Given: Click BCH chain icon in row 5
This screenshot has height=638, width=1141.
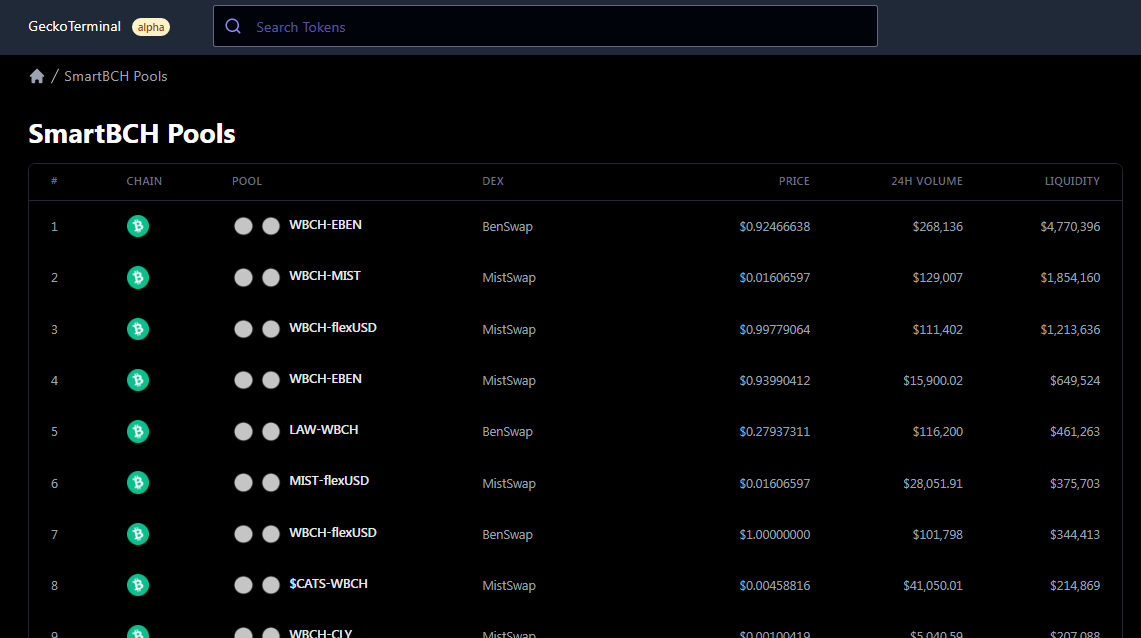Looking at the screenshot, I should (x=138, y=431).
